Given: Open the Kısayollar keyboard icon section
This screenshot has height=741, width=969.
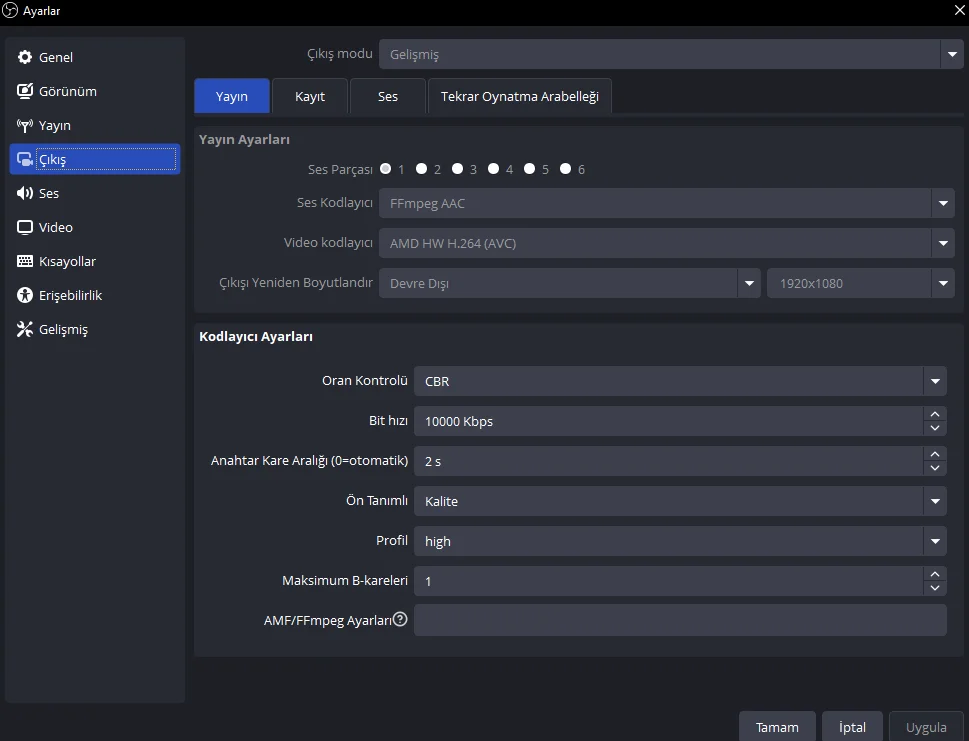Looking at the screenshot, I should coord(25,262).
